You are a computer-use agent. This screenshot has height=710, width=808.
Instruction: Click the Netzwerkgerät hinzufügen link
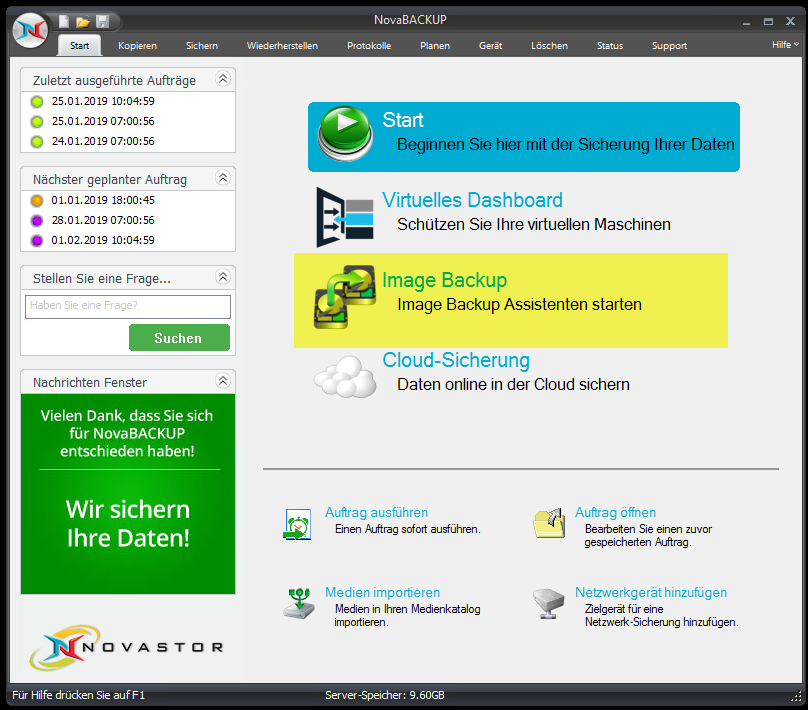click(651, 592)
